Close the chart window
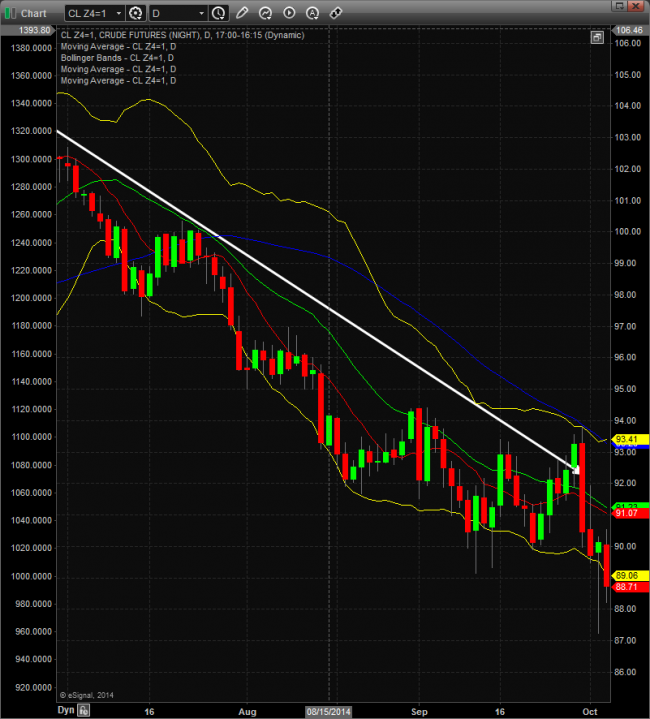This screenshot has height=719, width=650. click(635, 6)
